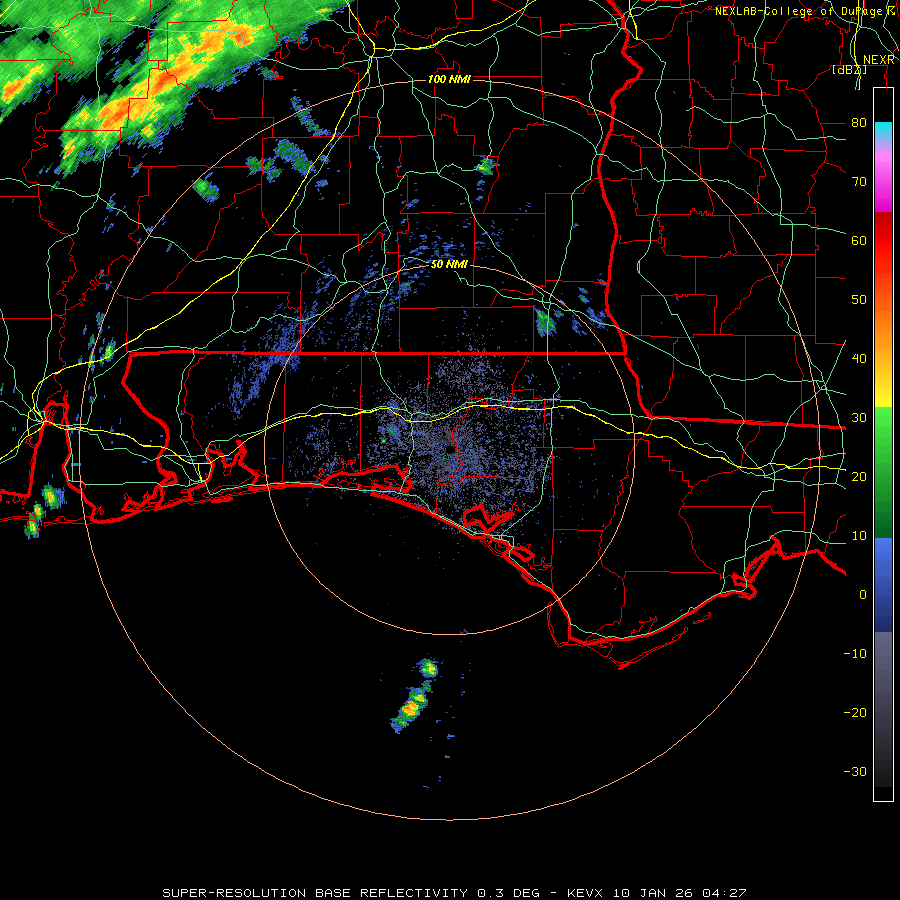This screenshot has height=900, width=900.
Task: Click the 80 dBZ scale value
Action: coord(859,123)
